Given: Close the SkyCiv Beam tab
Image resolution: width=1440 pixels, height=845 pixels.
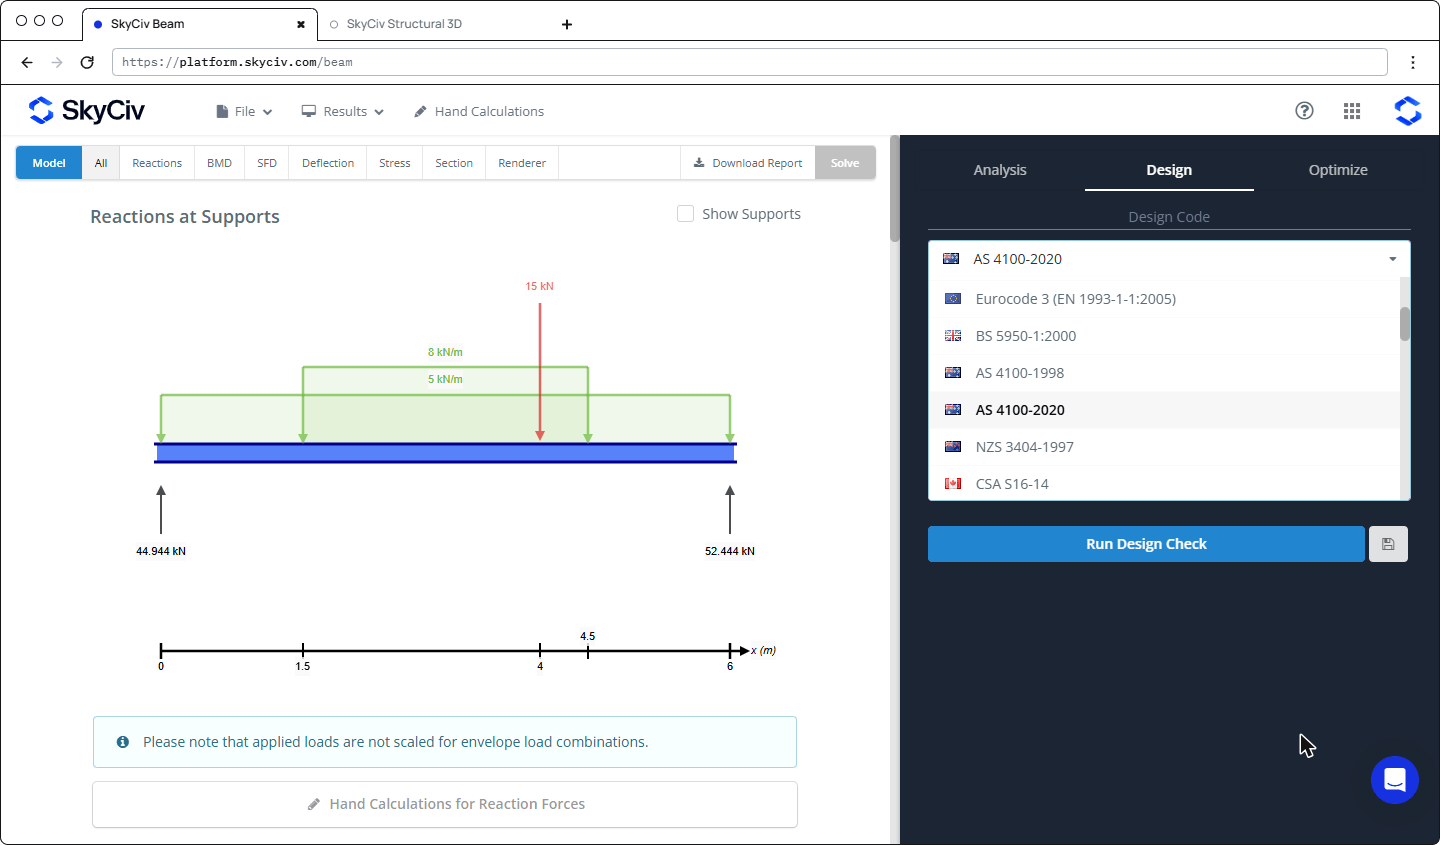Looking at the screenshot, I should pos(300,24).
